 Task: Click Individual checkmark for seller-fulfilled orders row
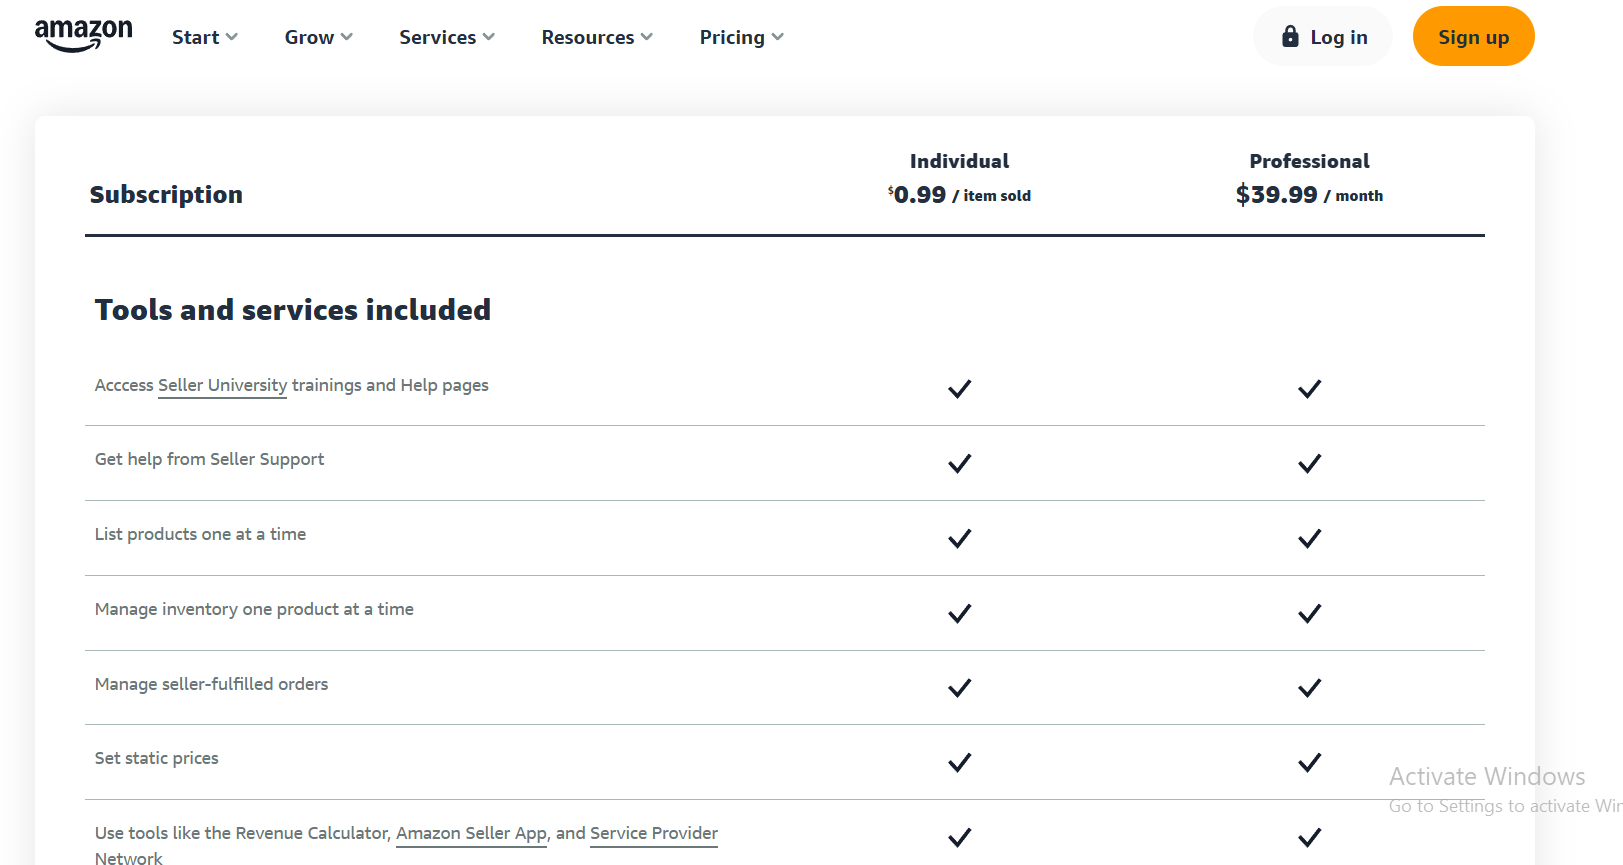coord(960,688)
